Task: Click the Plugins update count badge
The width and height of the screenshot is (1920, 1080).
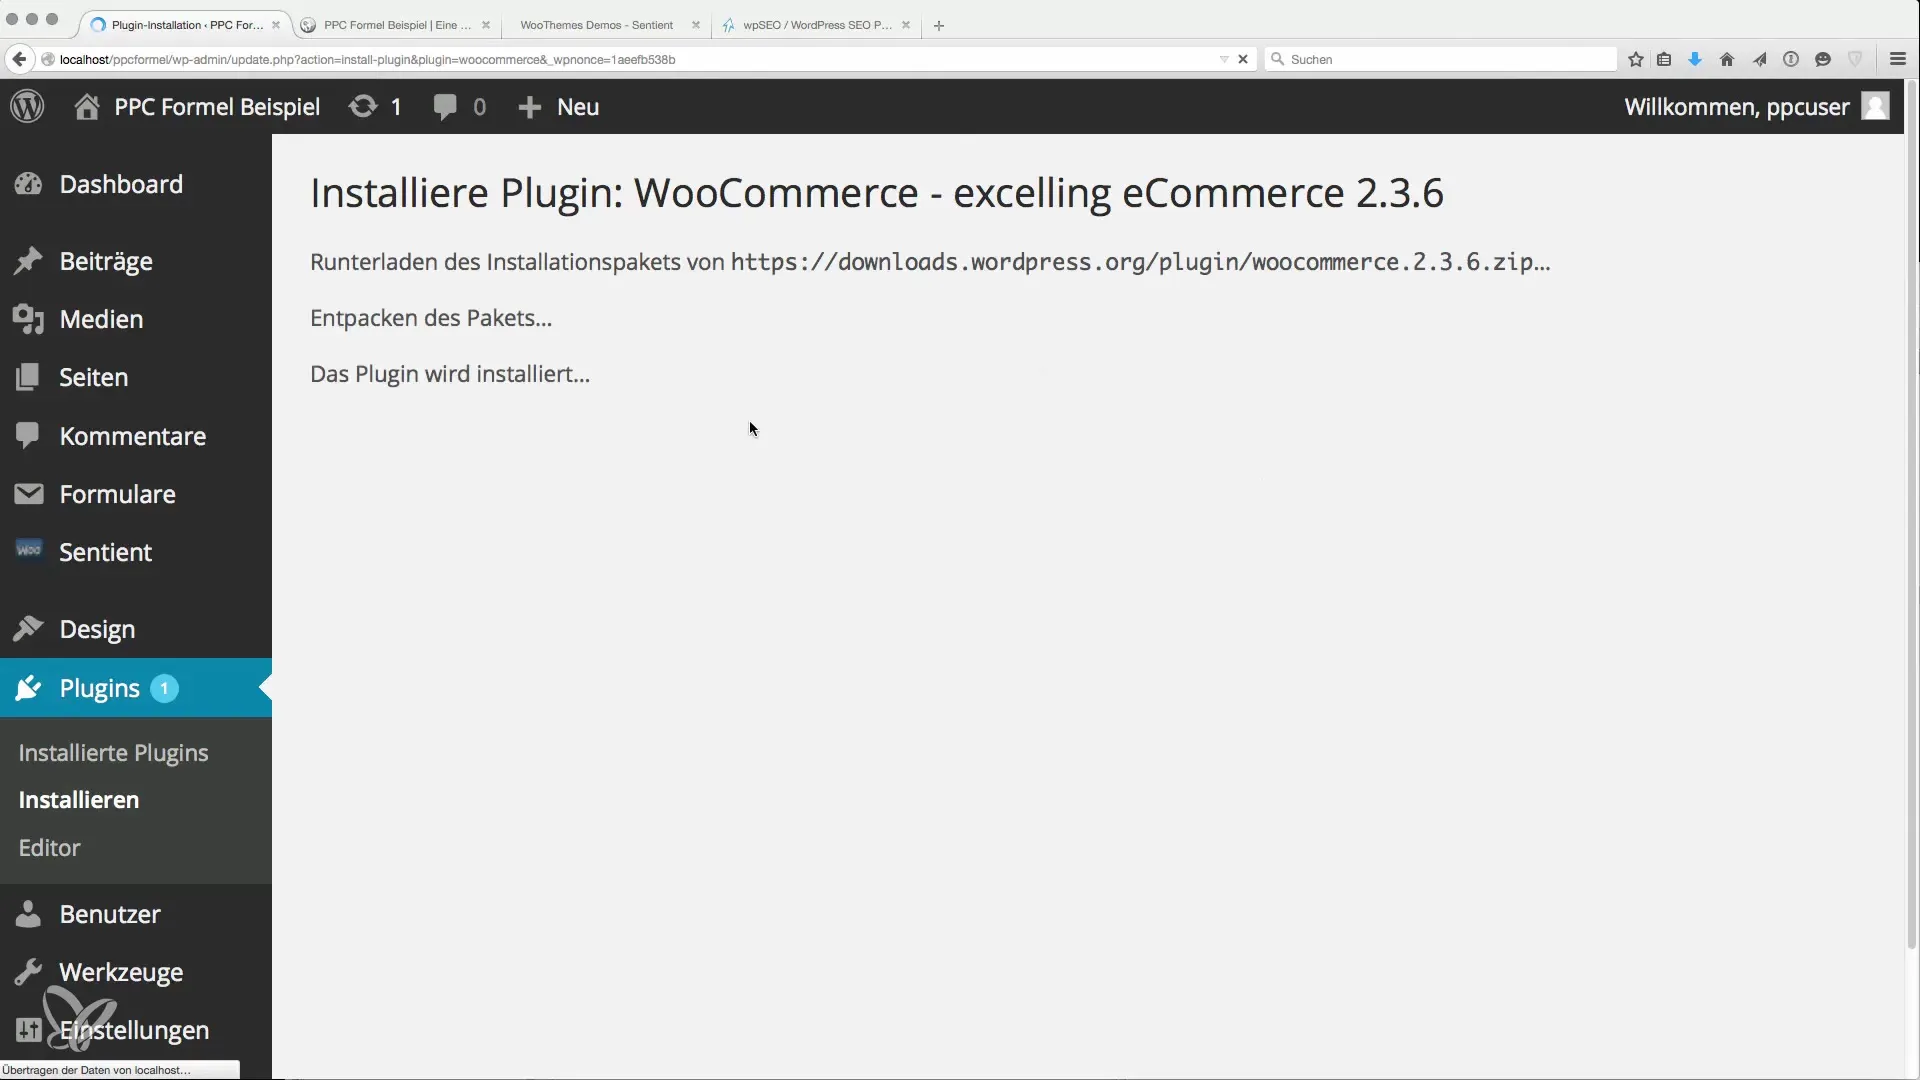Action: point(164,688)
